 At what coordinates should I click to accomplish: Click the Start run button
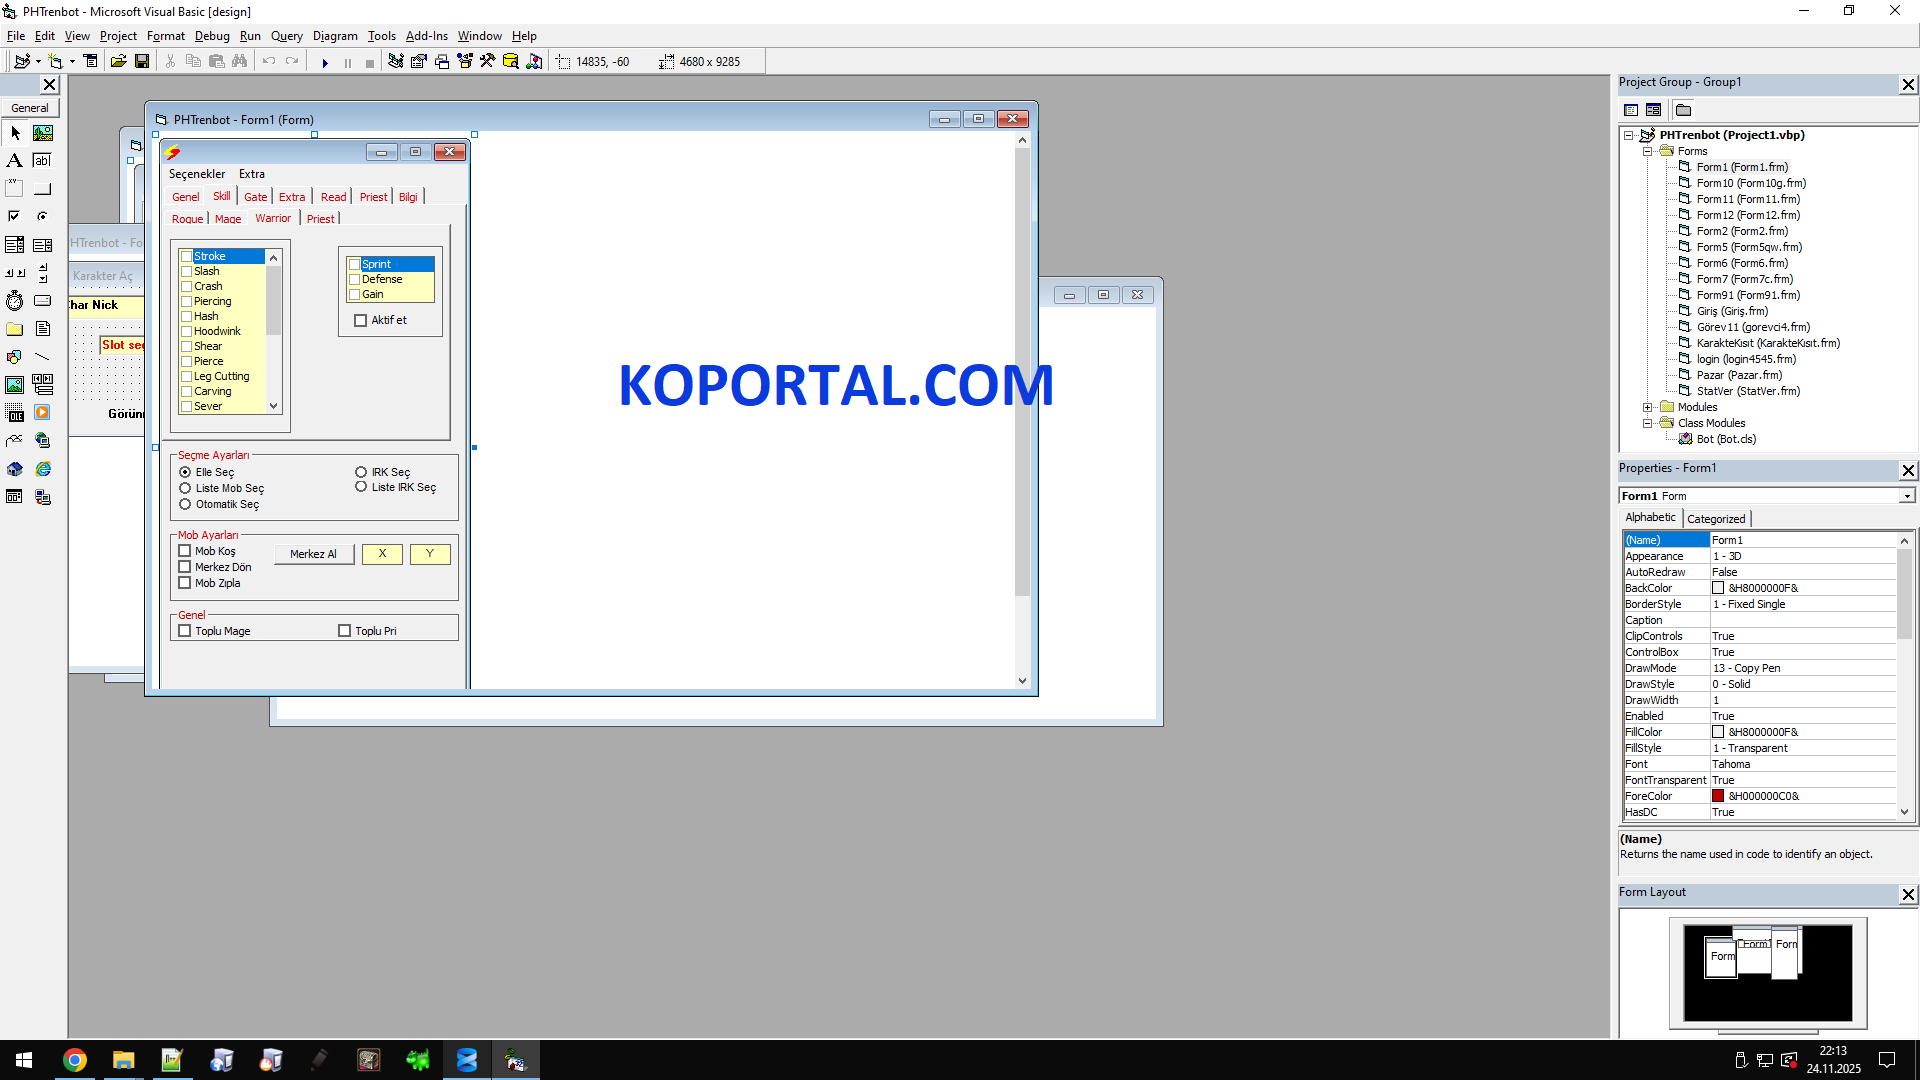point(325,62)
